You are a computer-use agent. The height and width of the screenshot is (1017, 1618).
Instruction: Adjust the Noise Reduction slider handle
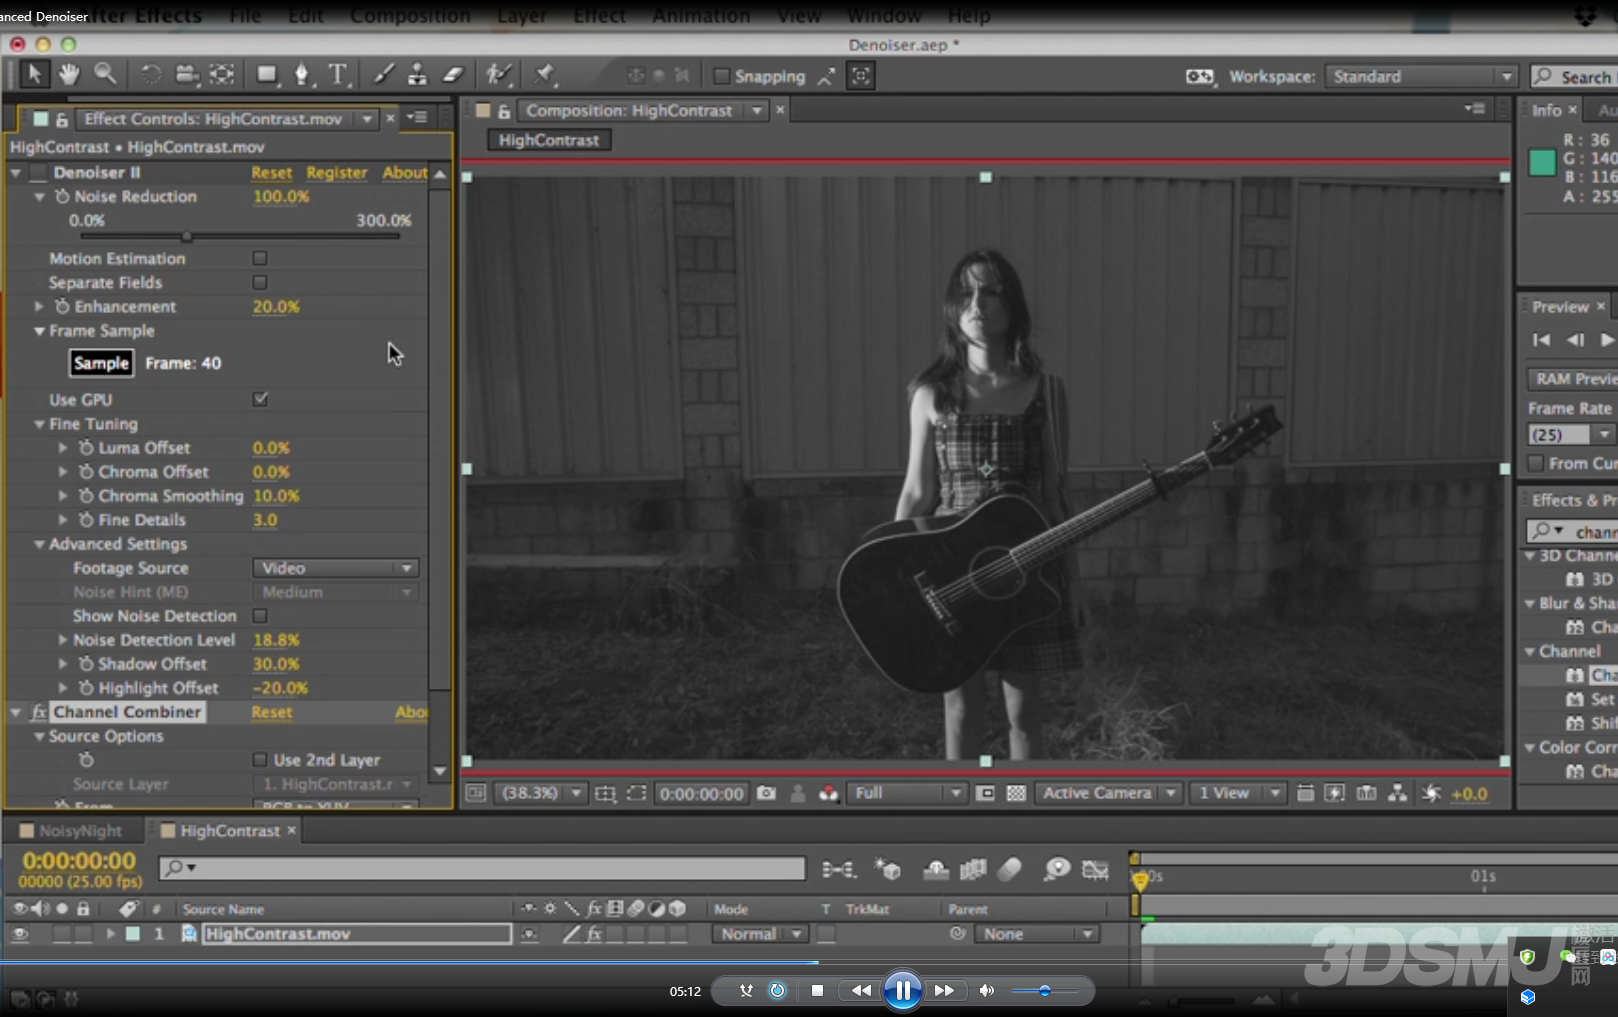point(187,237)
